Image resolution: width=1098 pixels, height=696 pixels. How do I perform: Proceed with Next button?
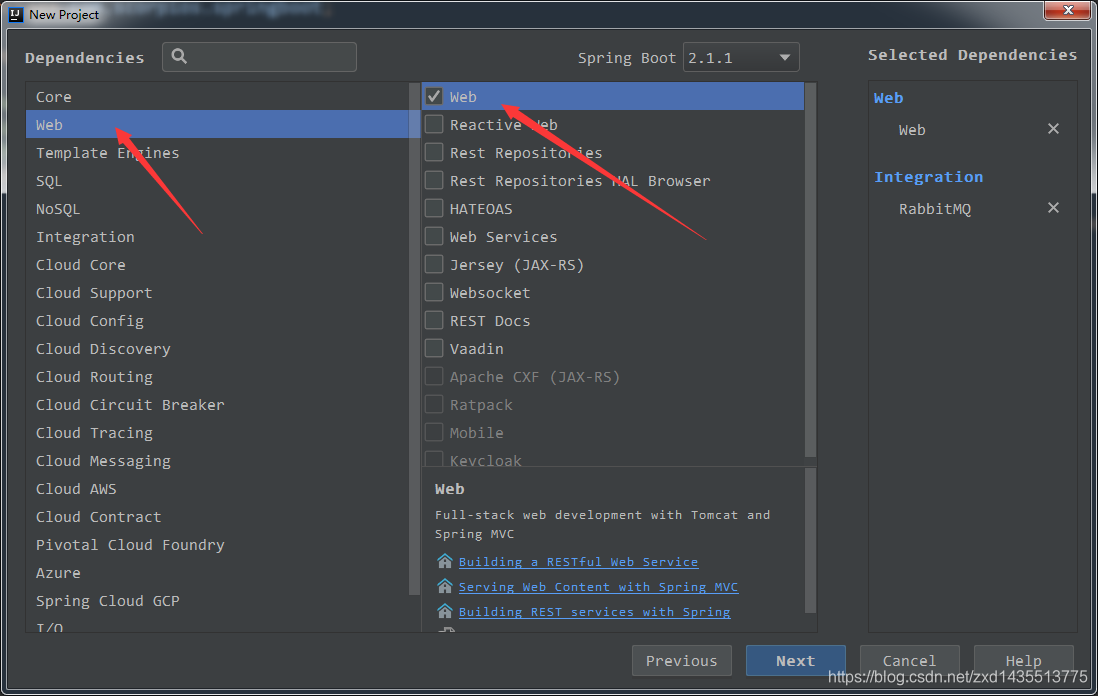pyautogui.click(x=795, y=660)
